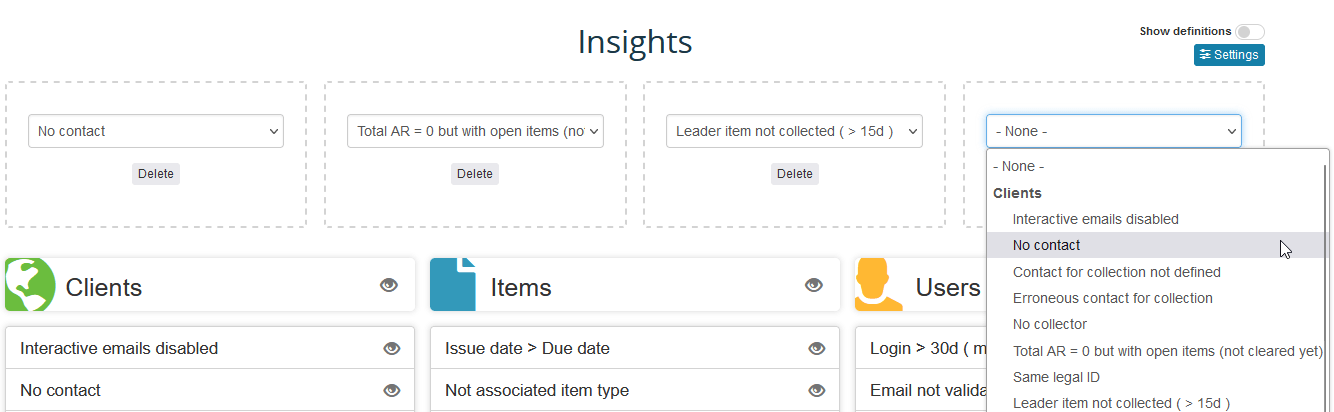Viewport: 1334px width, 412px height.
Task: Open the first widget's No contact dropdown
Action: click(x=156, y=131)
